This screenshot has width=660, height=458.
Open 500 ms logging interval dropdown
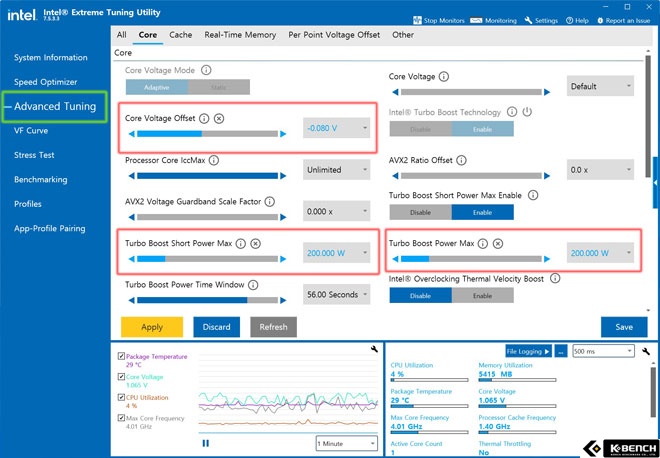coord(603,351)
